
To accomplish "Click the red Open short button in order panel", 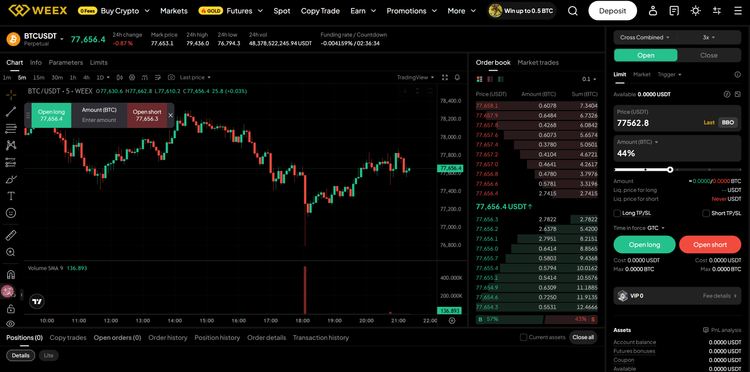I will pyautogui.click(x=710, y=245).
